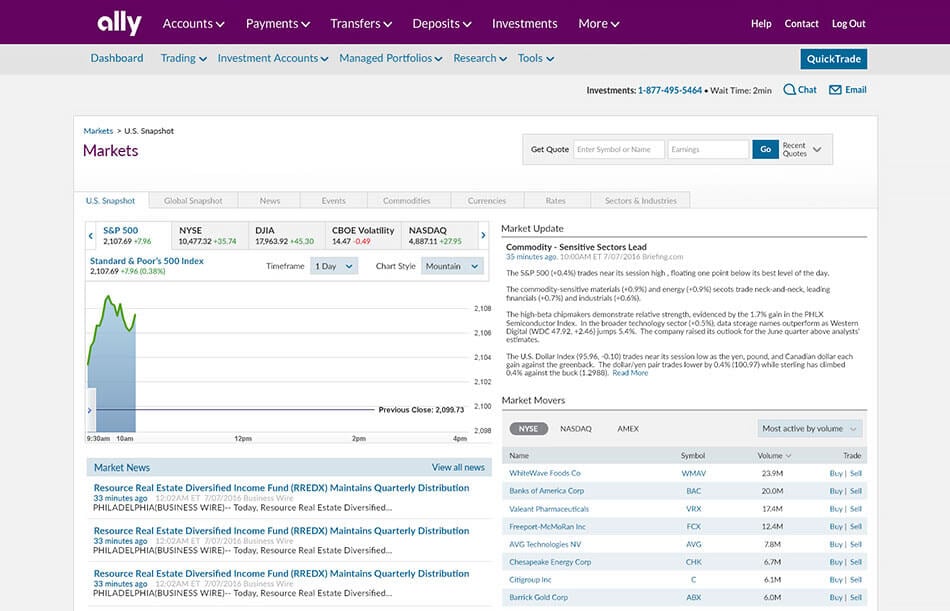The image size is (950, 611).
Task: Select the NASDAQ market movers filter
Action: 576,429
